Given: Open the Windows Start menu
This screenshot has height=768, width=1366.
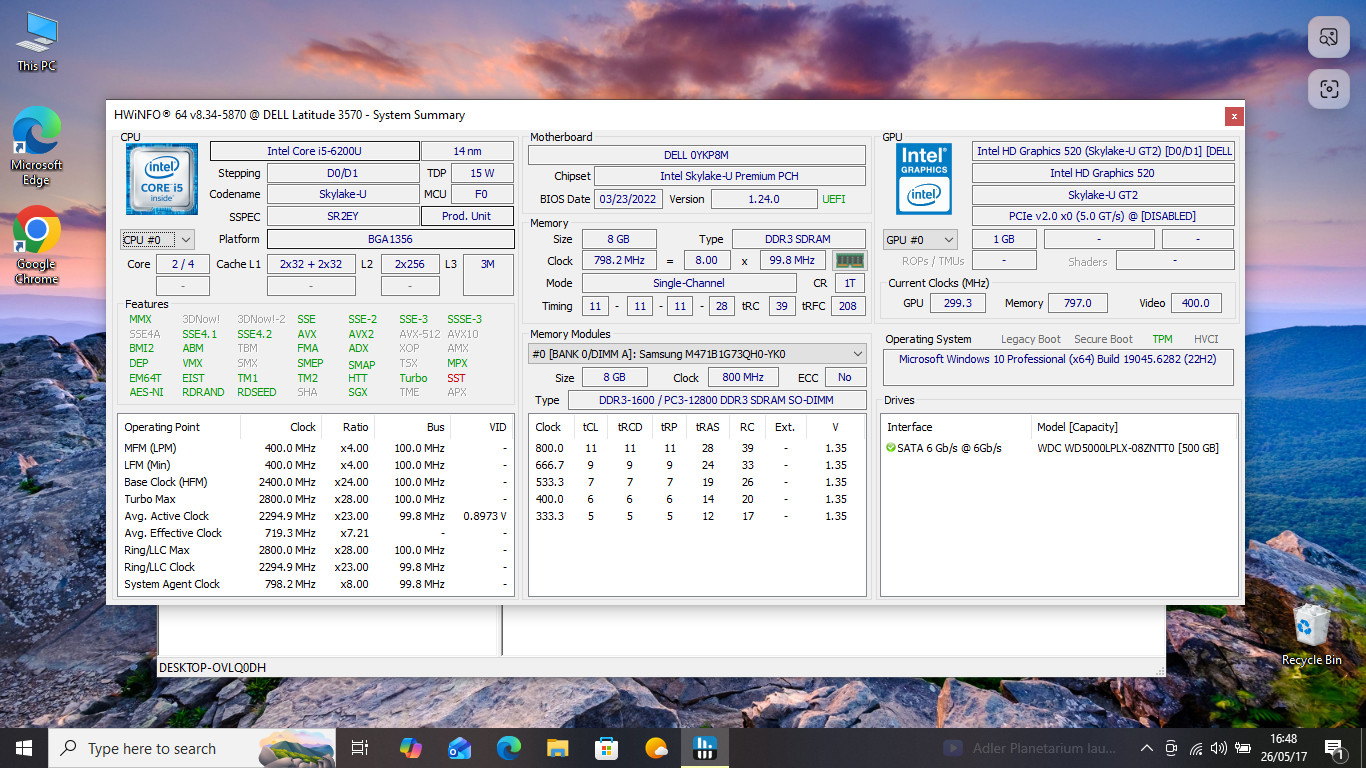Looking at the screenshot, I should pyautogui.click(x=24, y=748).
